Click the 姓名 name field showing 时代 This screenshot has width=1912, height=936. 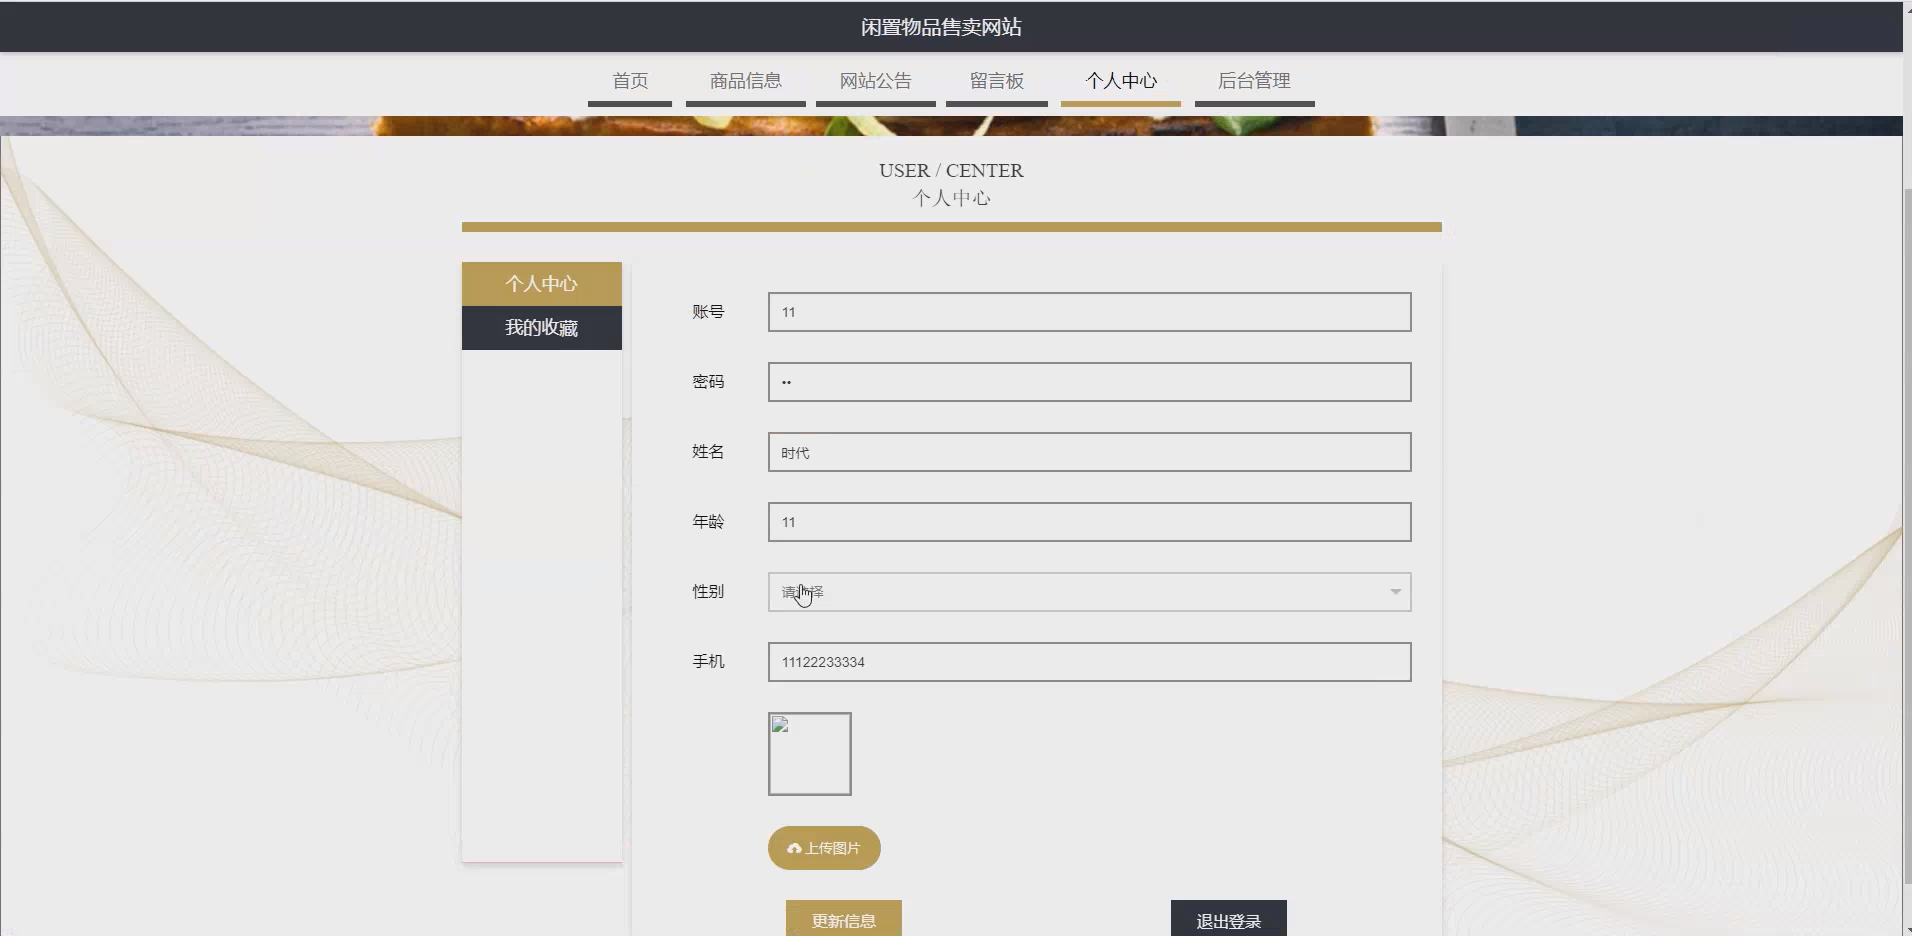(x=1088, y=451)
